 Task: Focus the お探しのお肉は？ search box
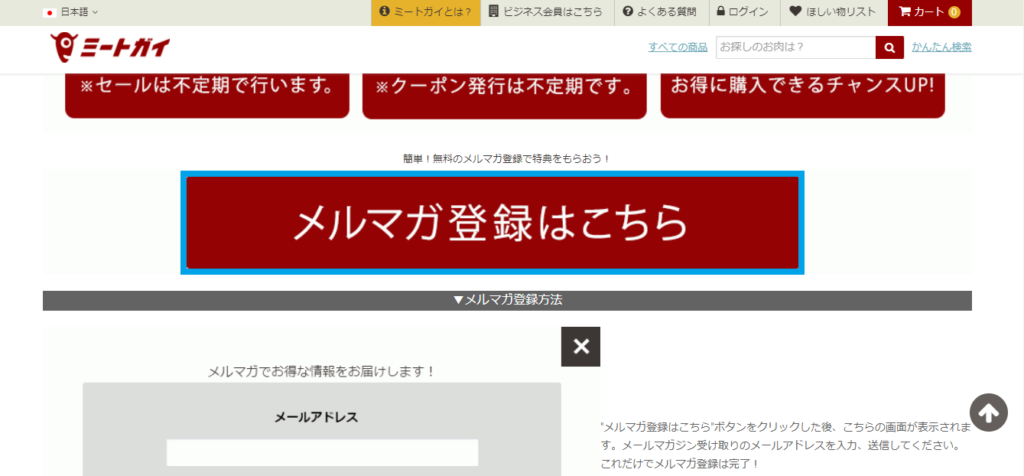[795, 48]
